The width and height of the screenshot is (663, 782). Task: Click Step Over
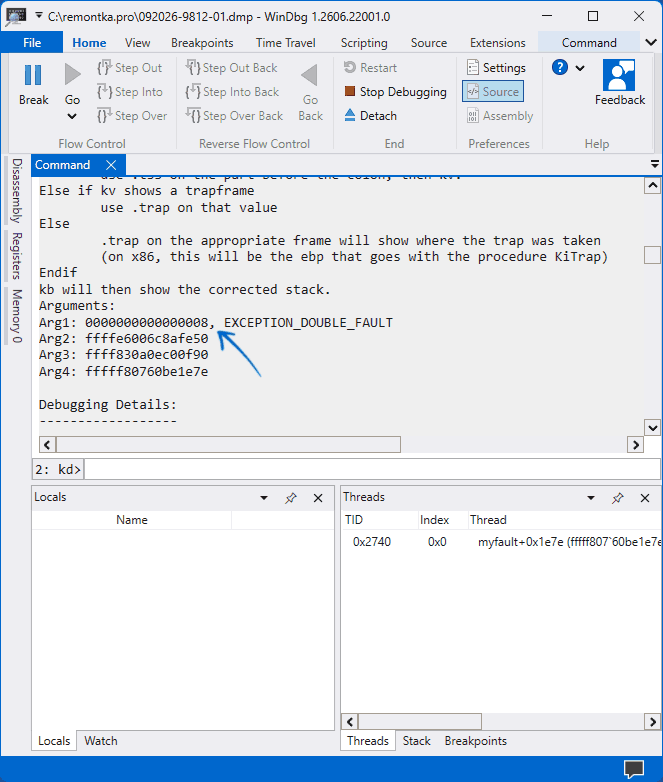coord(132,116)
